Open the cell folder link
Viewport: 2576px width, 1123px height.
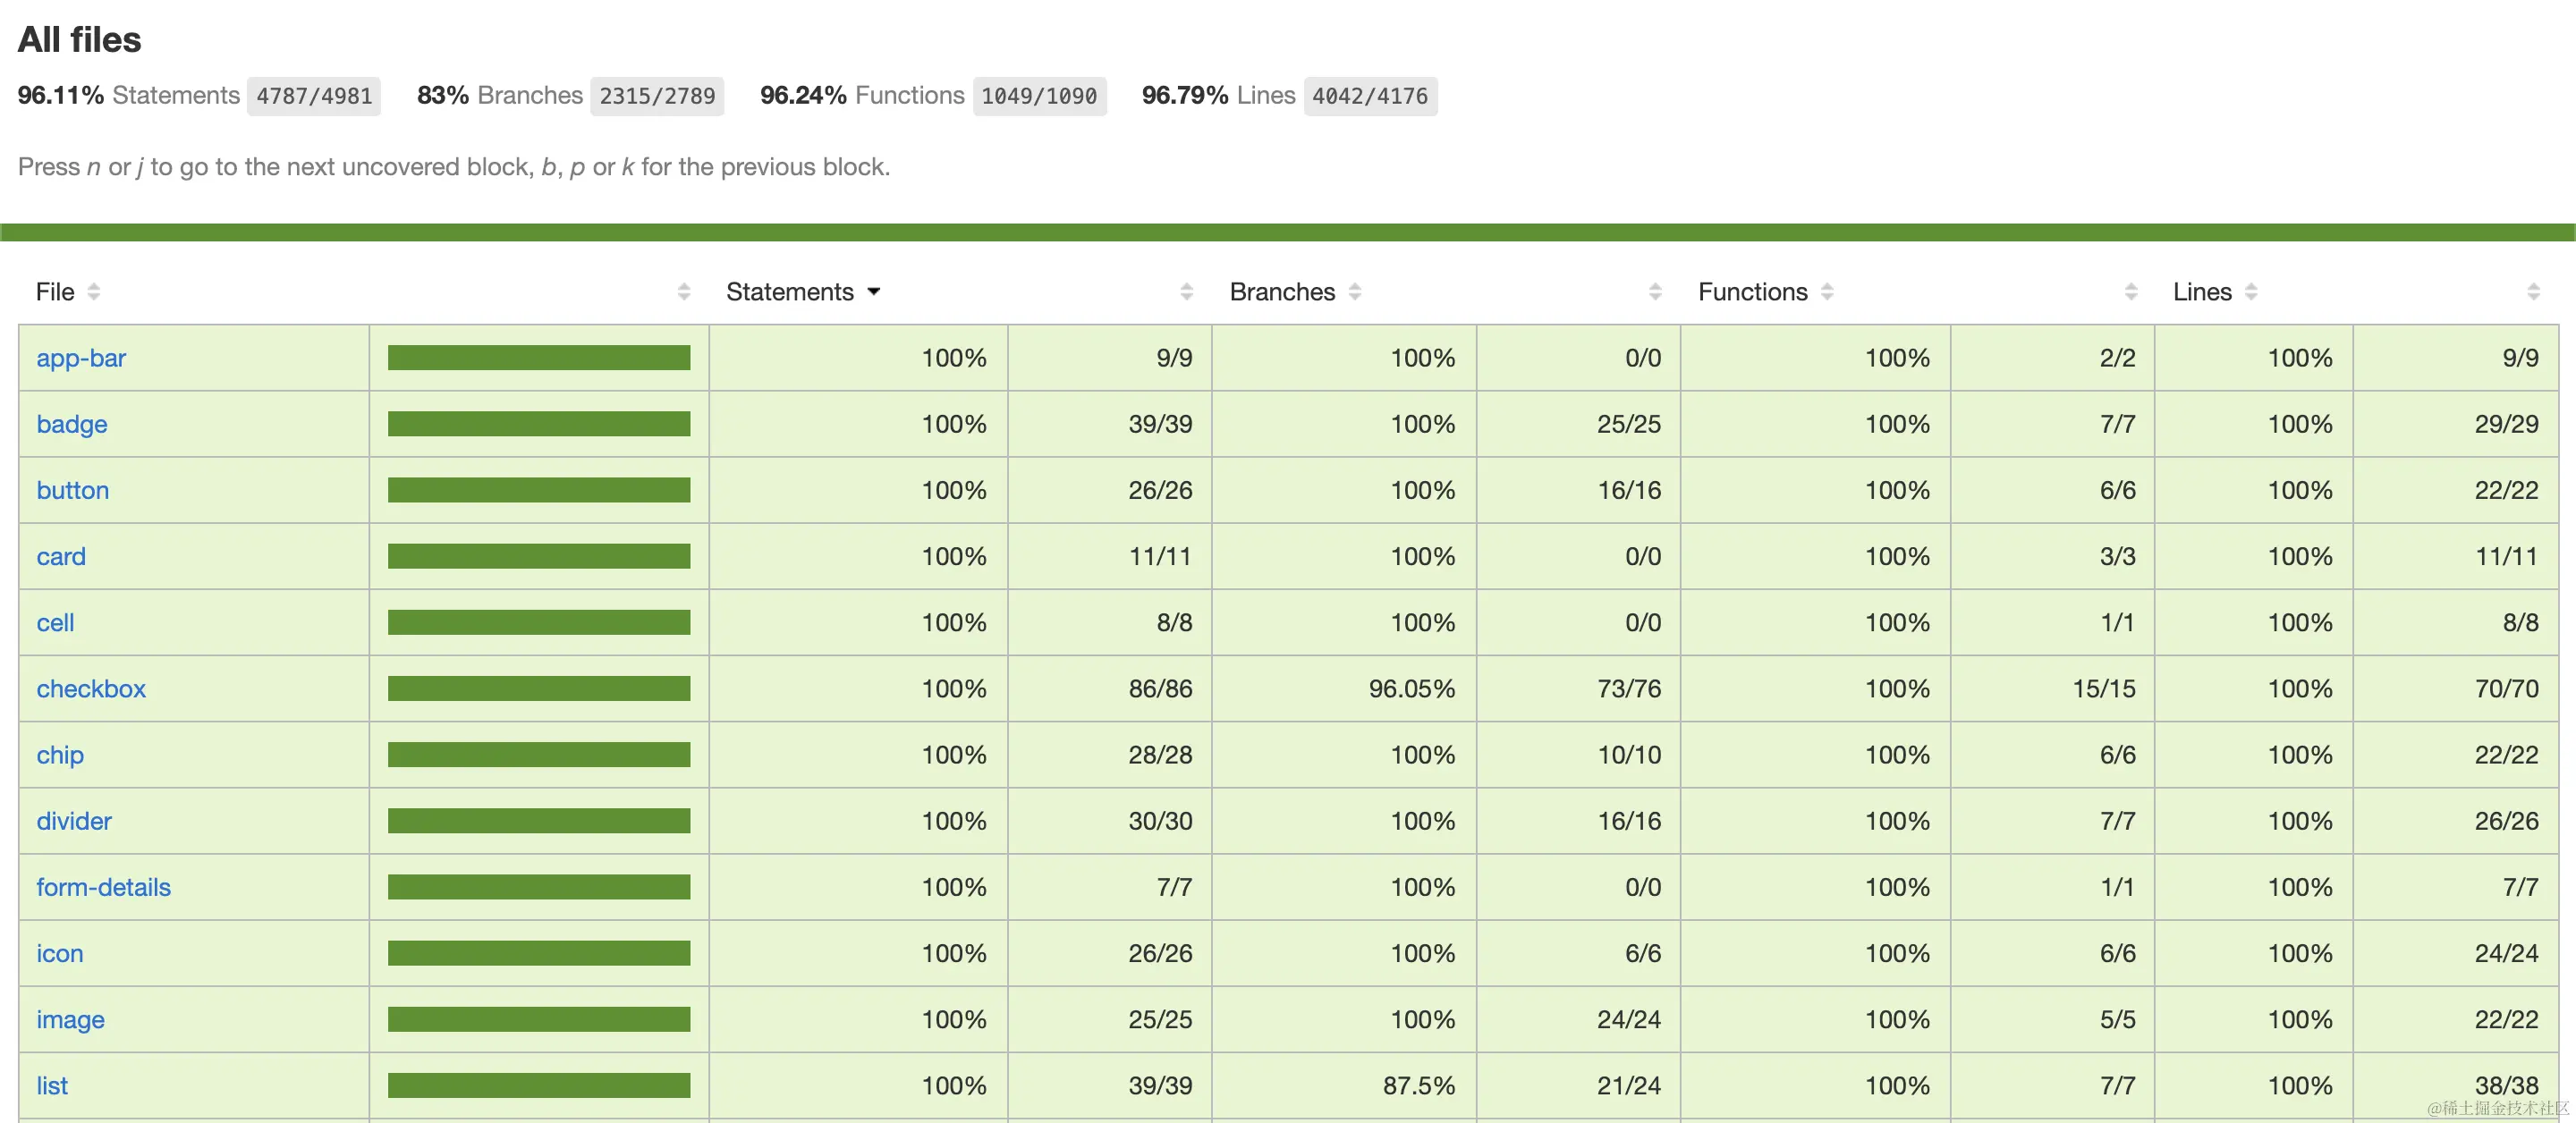coord(55,622)
